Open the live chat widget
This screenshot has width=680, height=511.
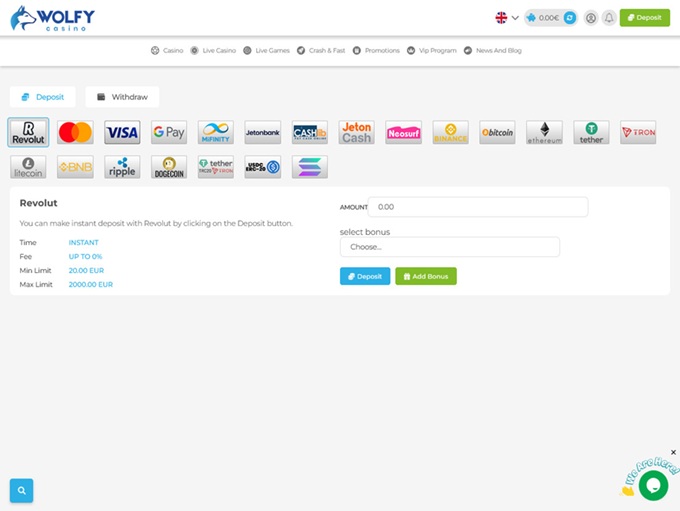(x=653, y=484)
